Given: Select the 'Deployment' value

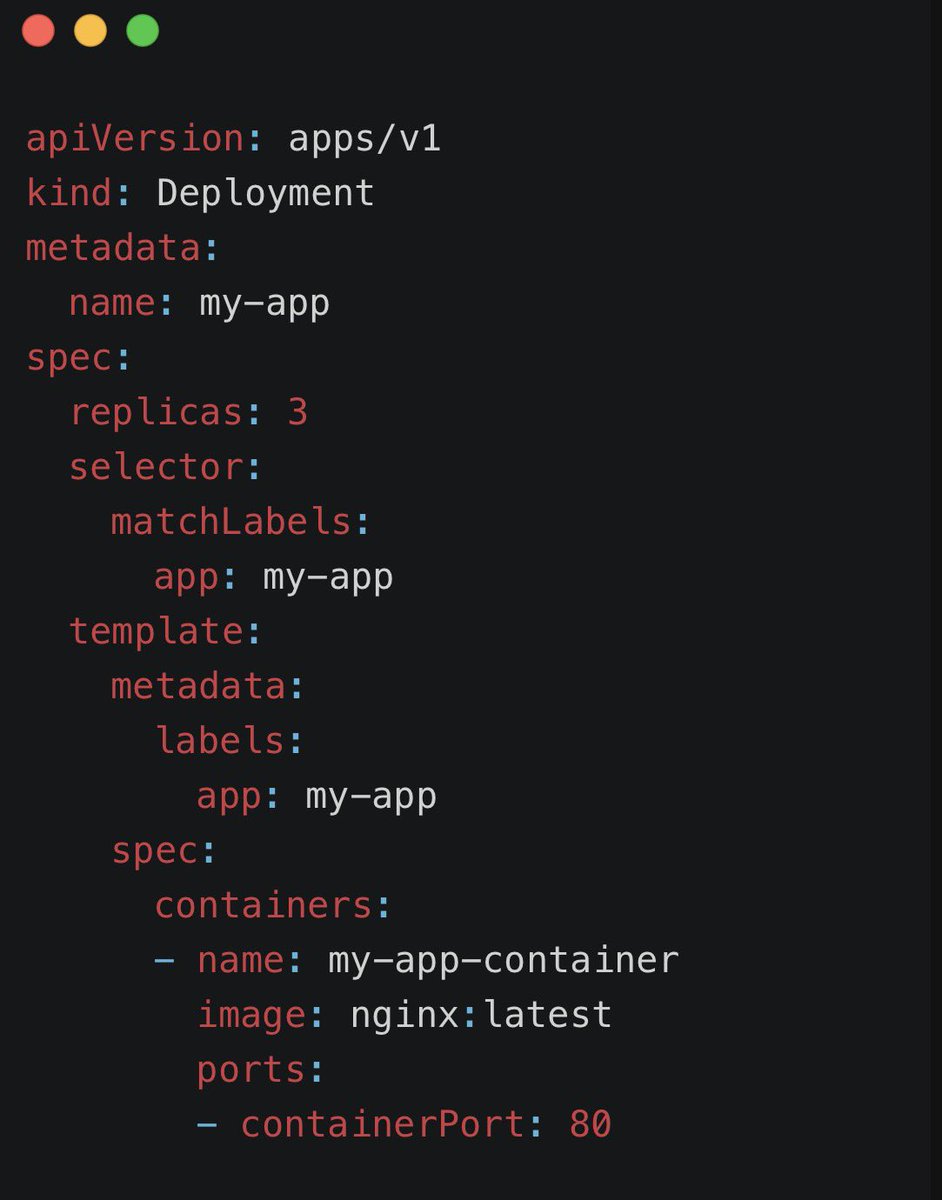Looking at the screenshot, I should tap(266, 193).
